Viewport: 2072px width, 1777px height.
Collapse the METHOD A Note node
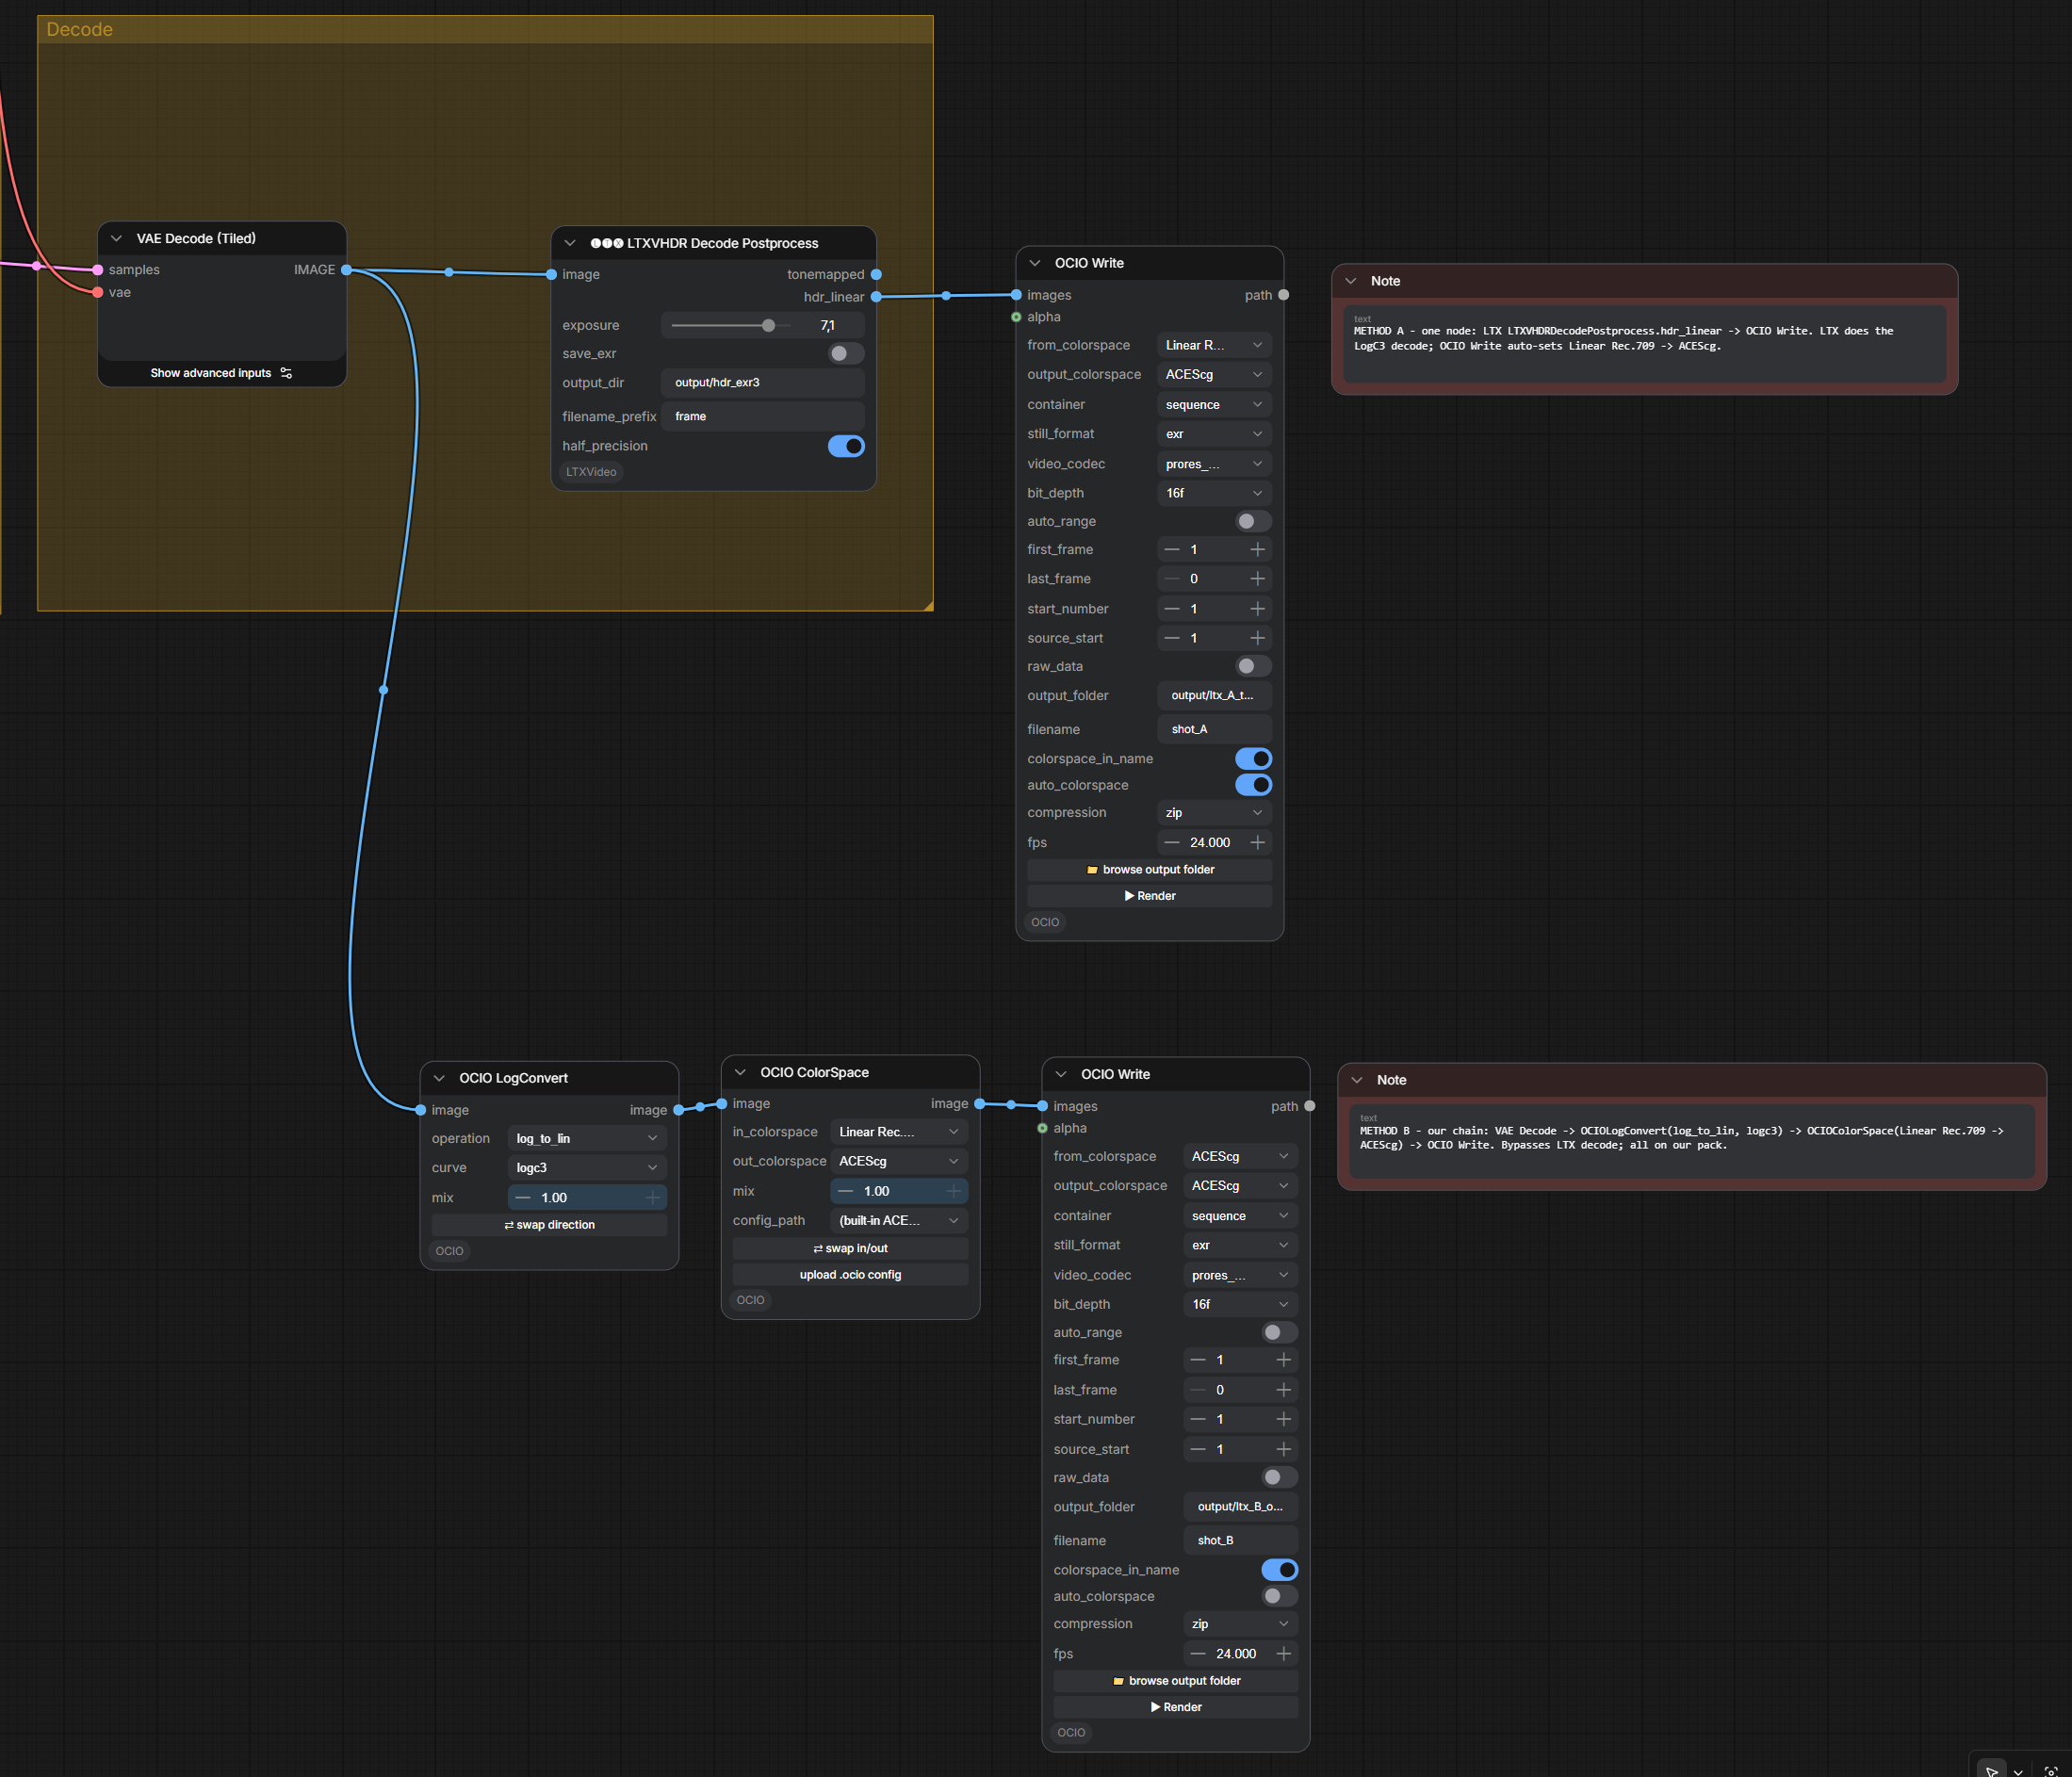(1351, 281)
